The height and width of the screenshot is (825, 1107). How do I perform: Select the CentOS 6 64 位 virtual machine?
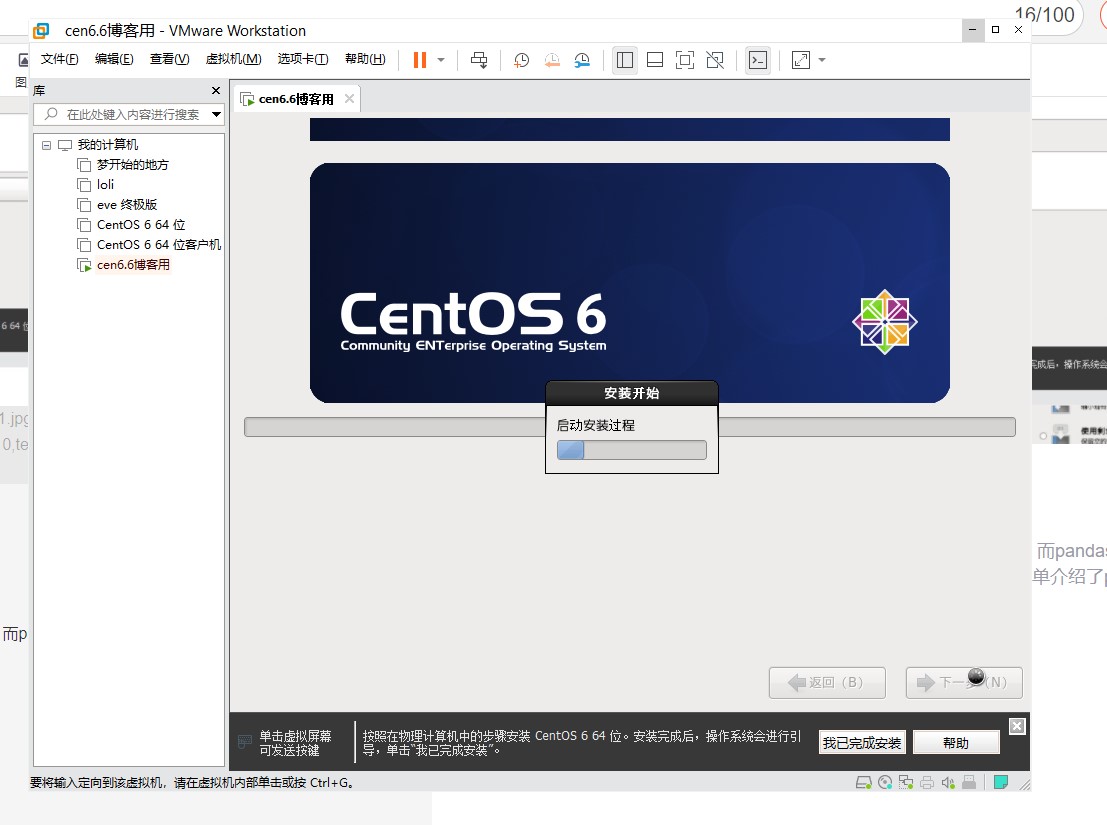[140, 224]
